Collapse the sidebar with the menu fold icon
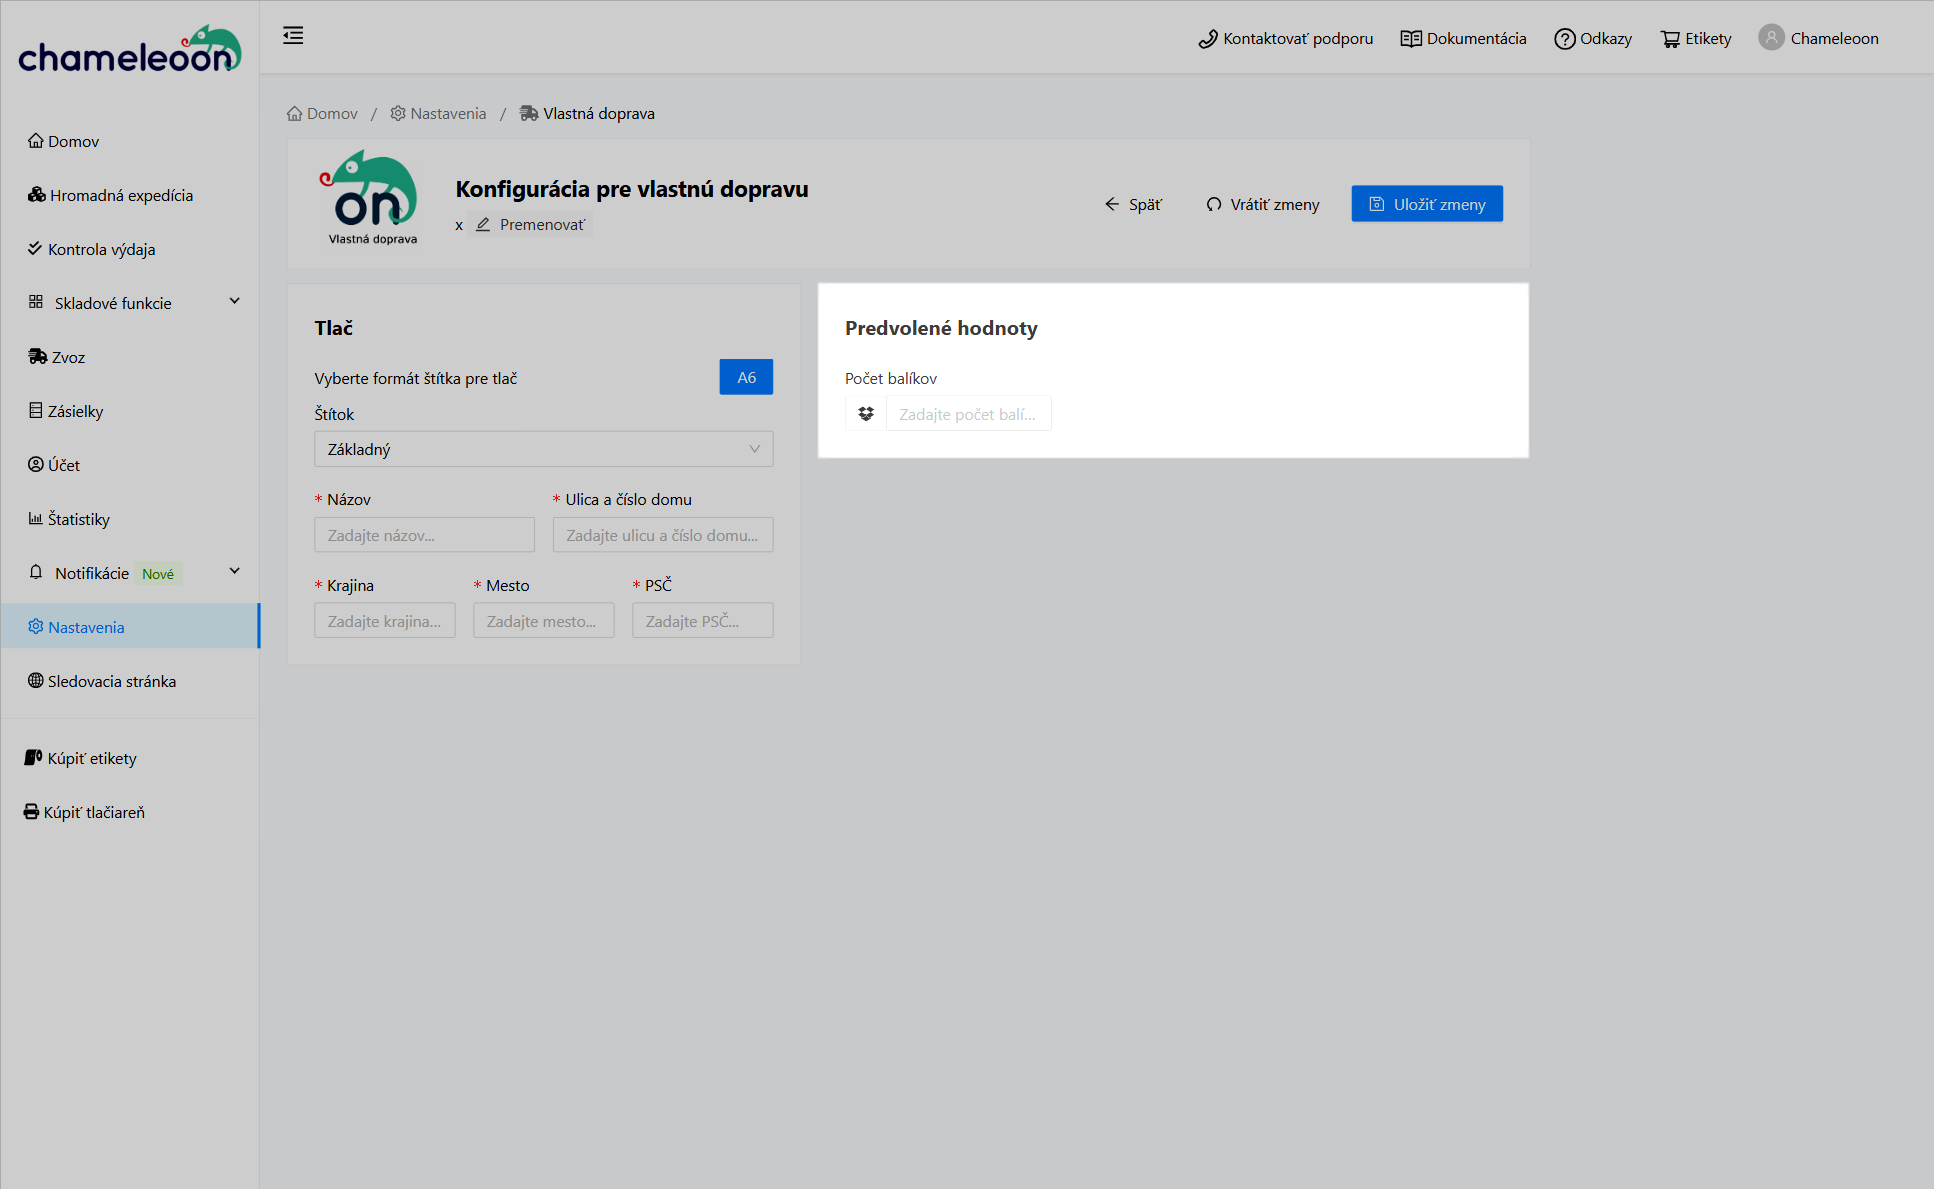This screenshot has width=1934, height=1189. pos(293,36)
